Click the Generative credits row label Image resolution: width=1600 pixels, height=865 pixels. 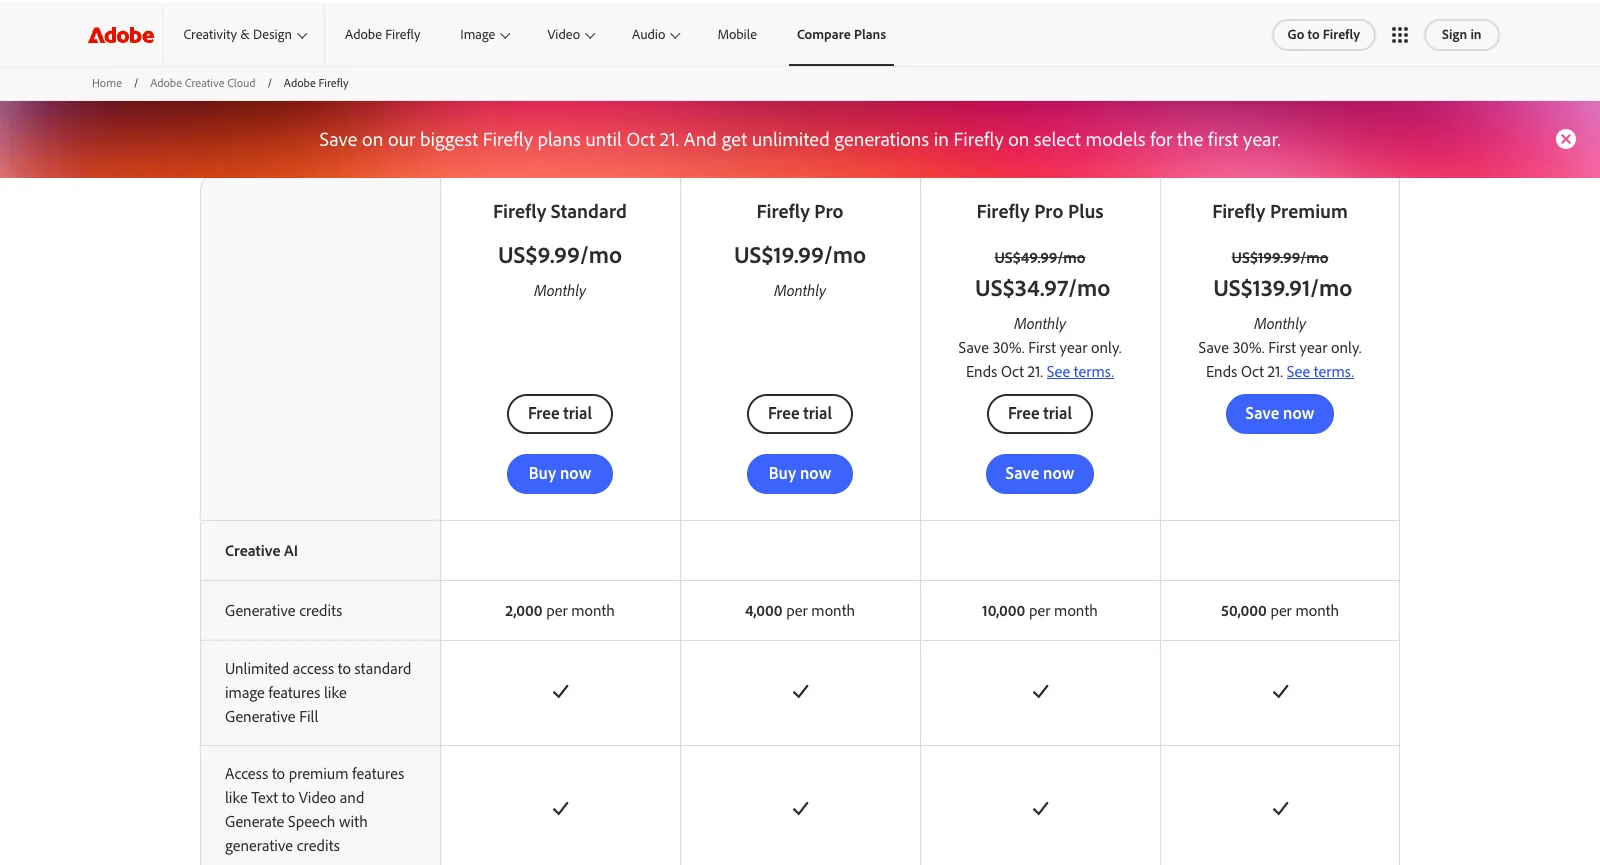pyautogui.click(x=284, y=611)
